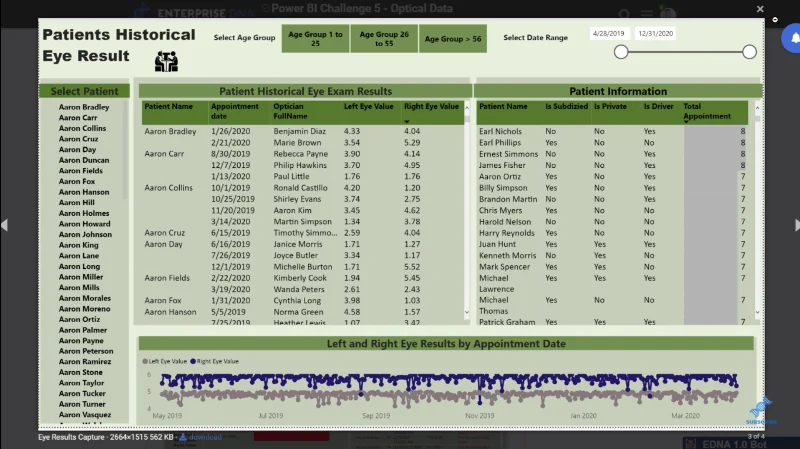The width and height of the screenshot is (800, 449).
Task: Select Aaron Johnson in patient list
Action: click(85, 235)
